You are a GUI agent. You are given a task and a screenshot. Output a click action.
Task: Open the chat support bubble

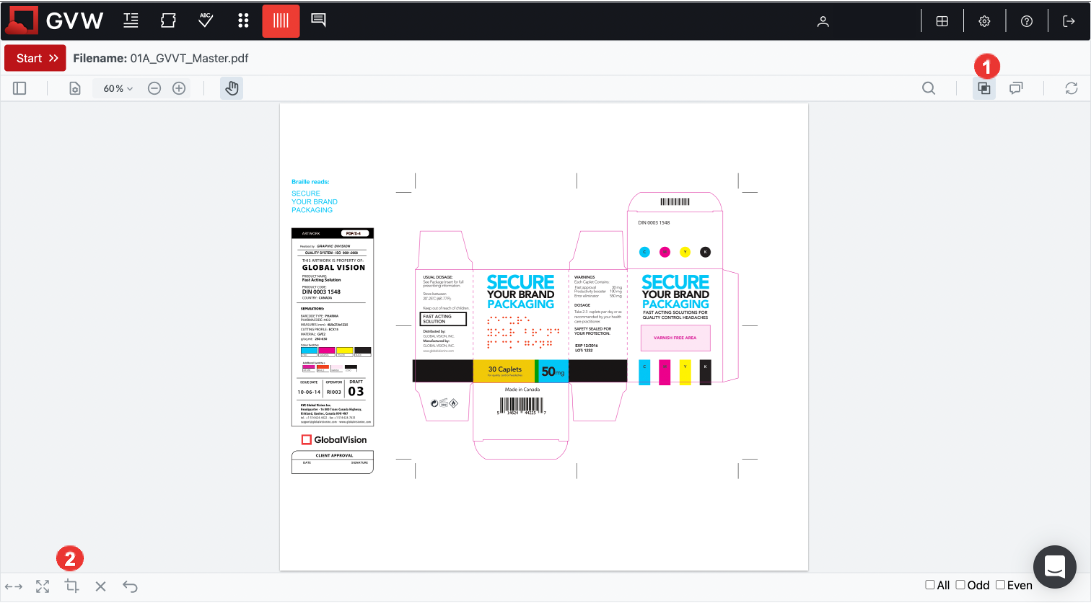click(x=1053, y=566)
